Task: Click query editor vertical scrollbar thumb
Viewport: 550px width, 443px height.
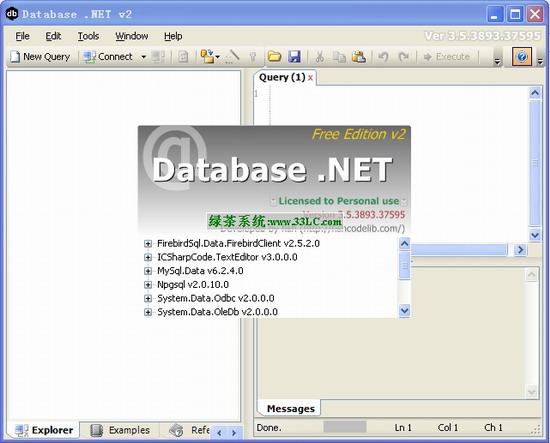Action: tap(535, 163)
